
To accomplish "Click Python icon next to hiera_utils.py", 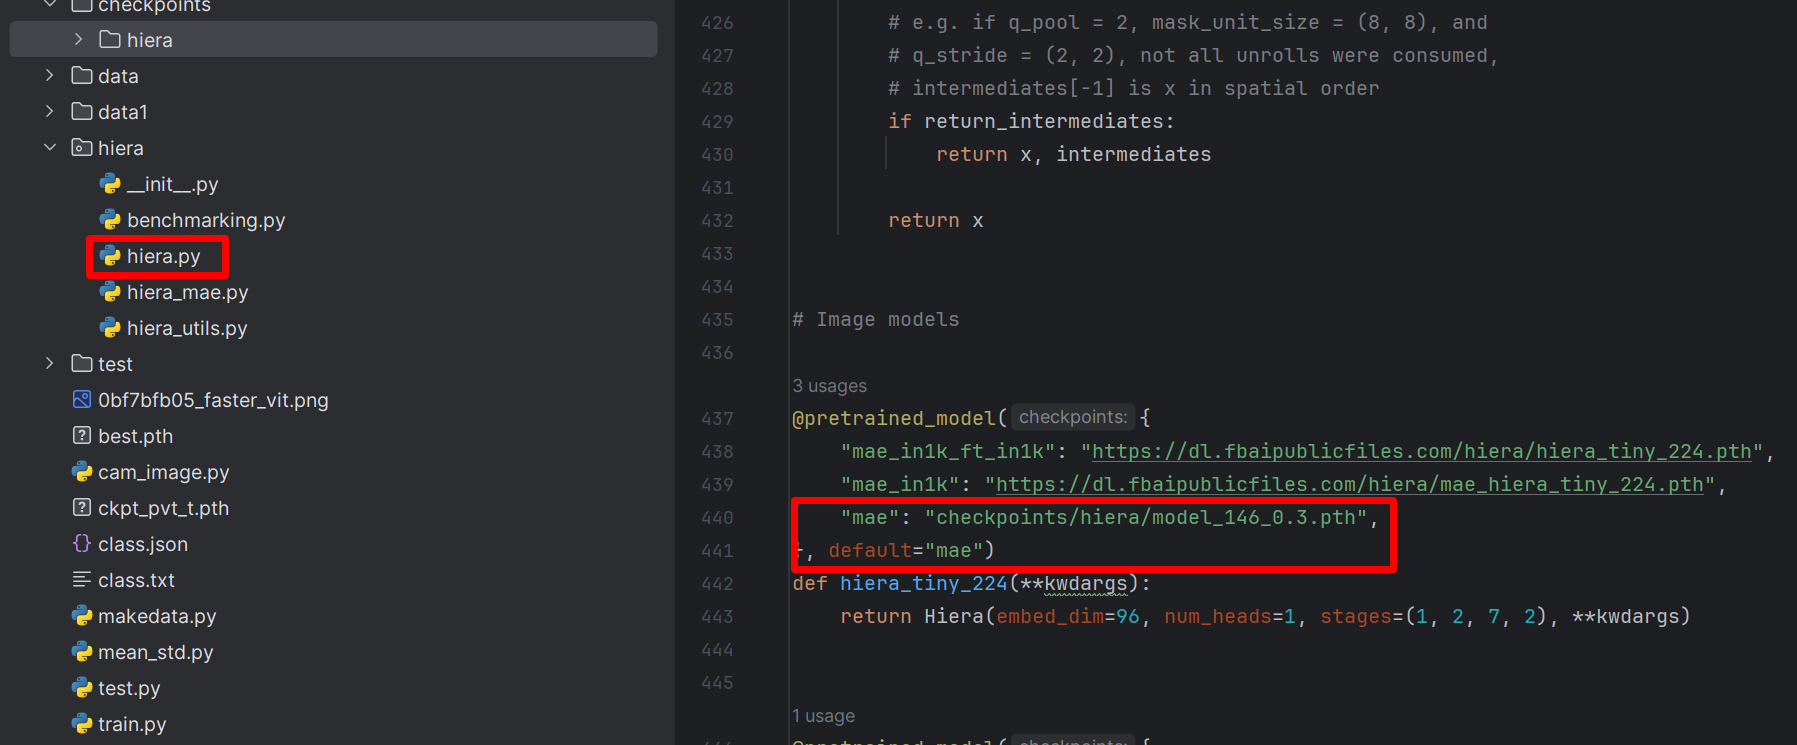I will click(x=110, y=328).
